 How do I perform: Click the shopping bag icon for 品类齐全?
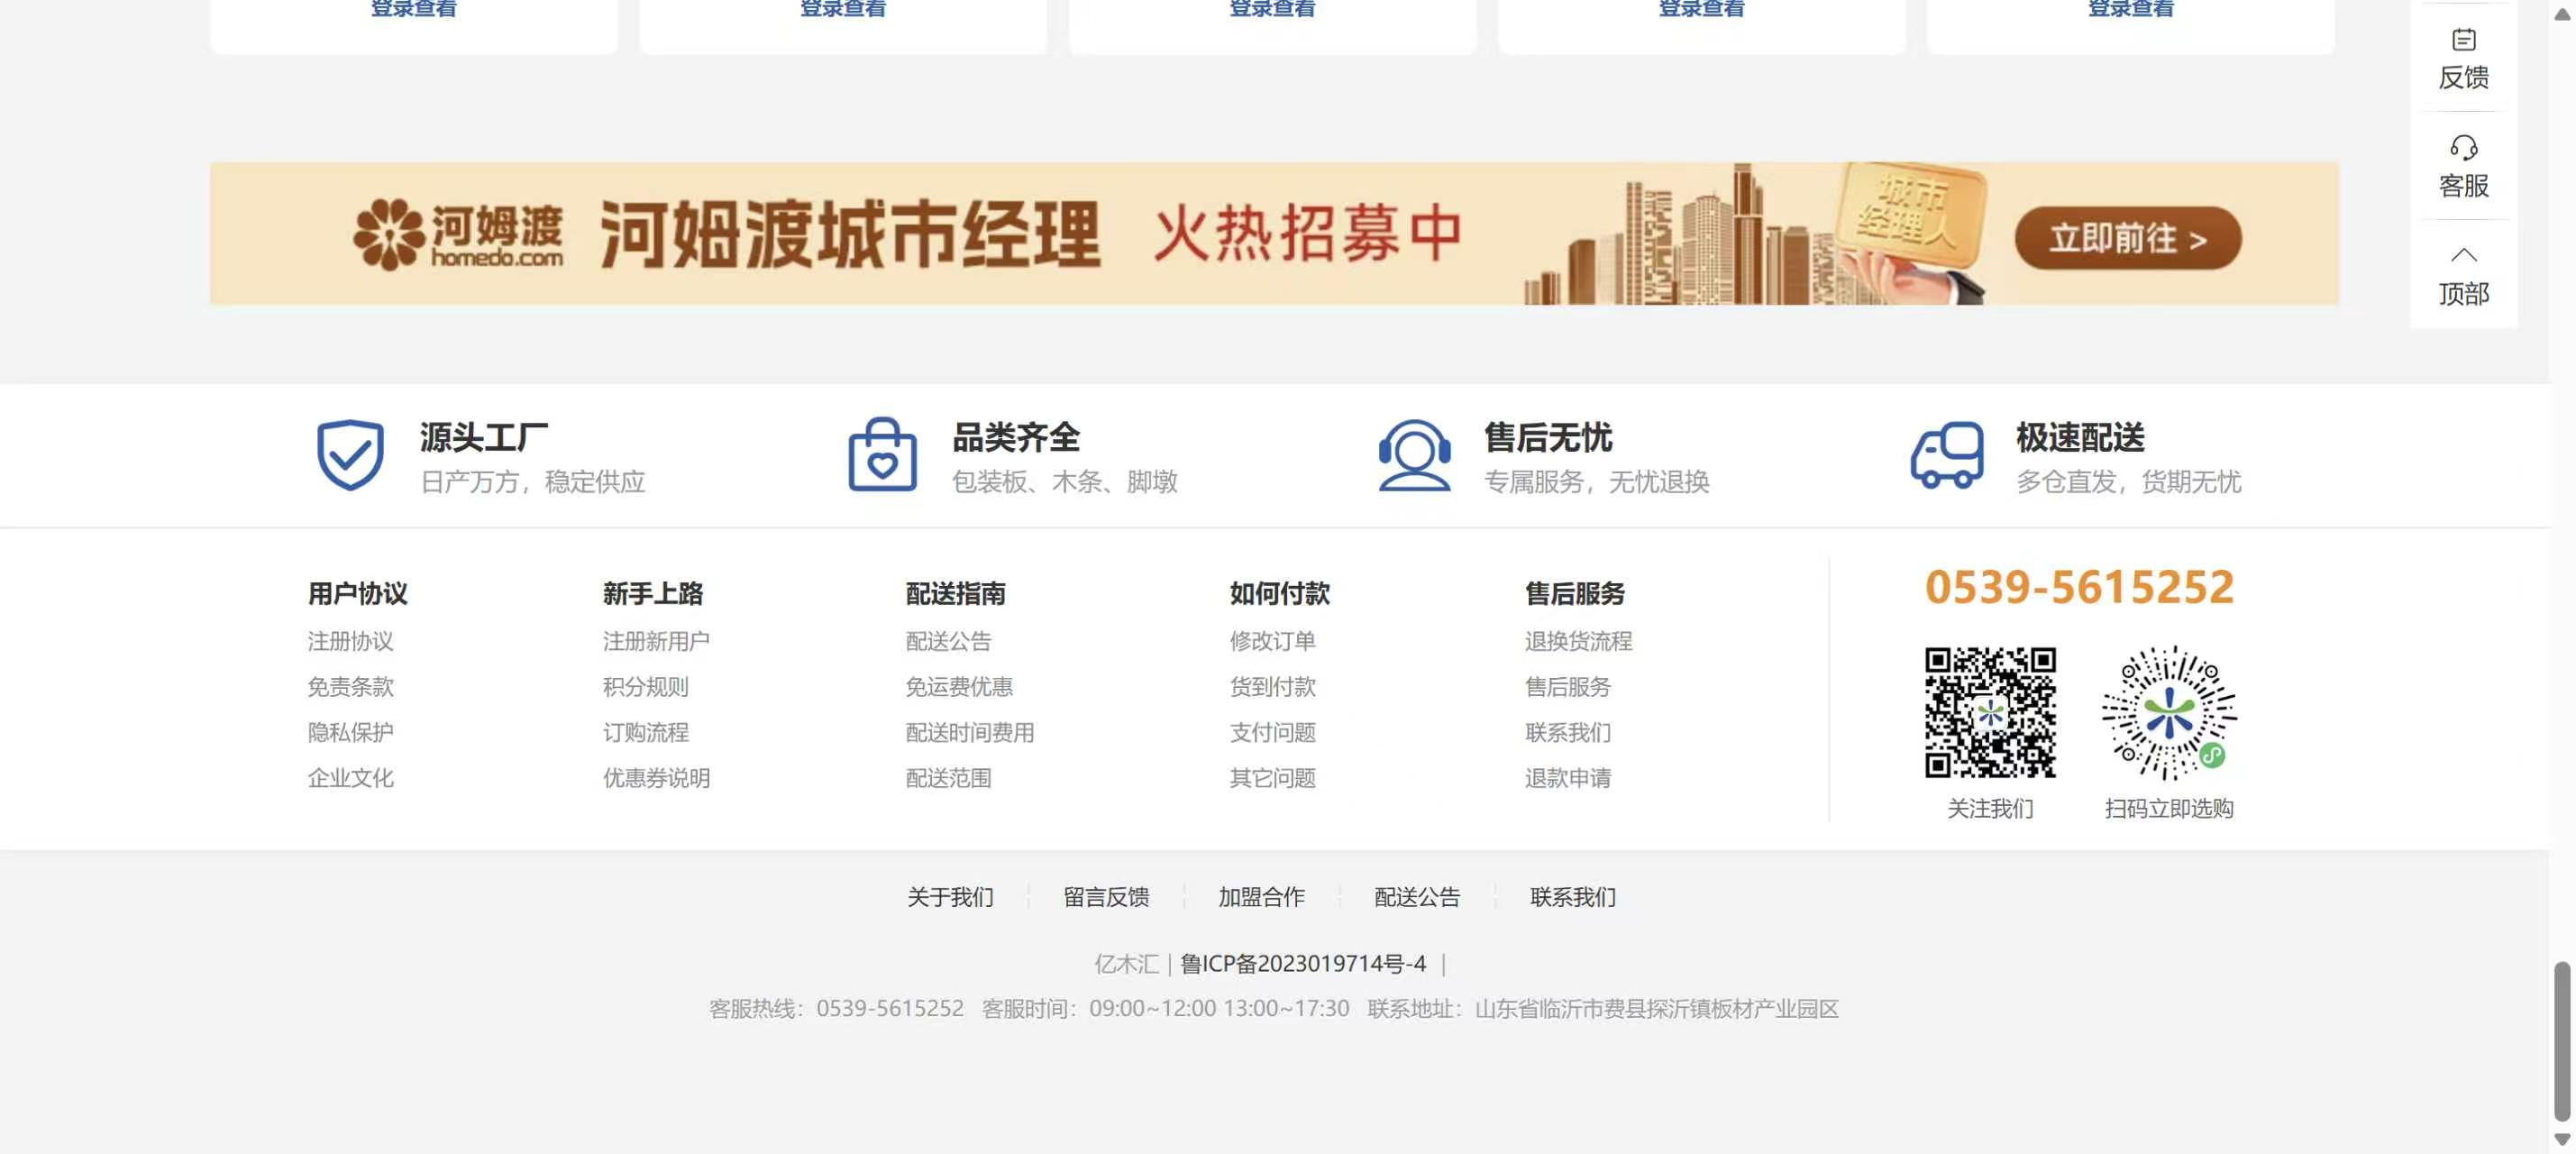coord(882,455)
